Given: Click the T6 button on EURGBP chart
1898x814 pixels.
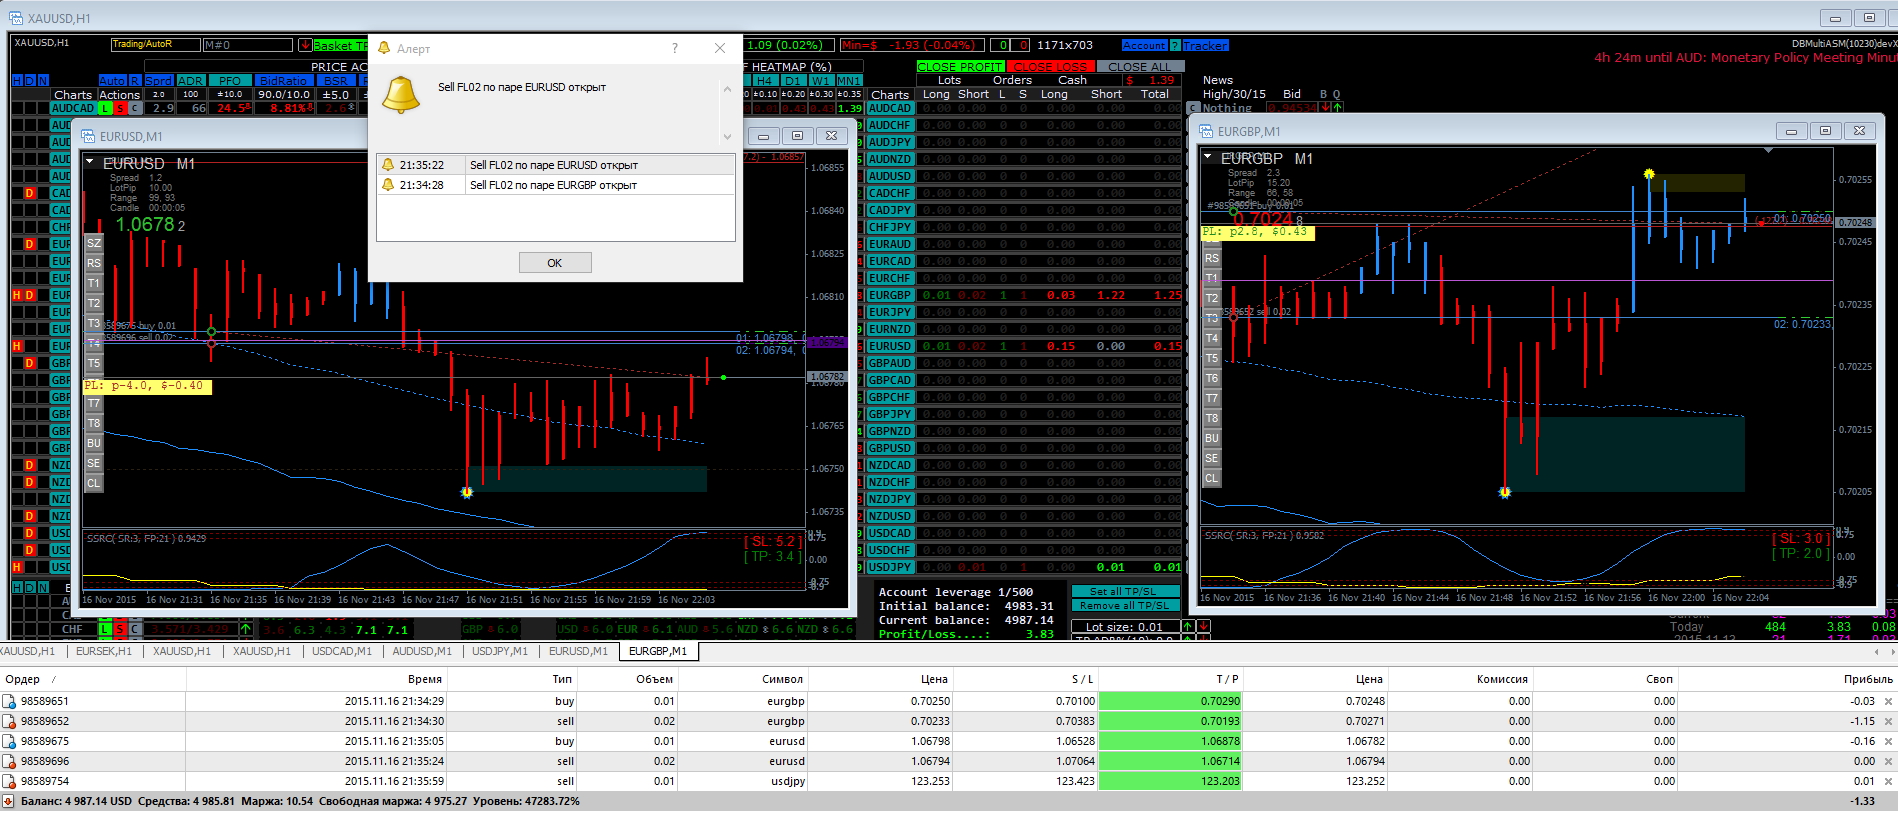Looking at the screenshot, I should pyautogui.click(x=1212, y=378).
